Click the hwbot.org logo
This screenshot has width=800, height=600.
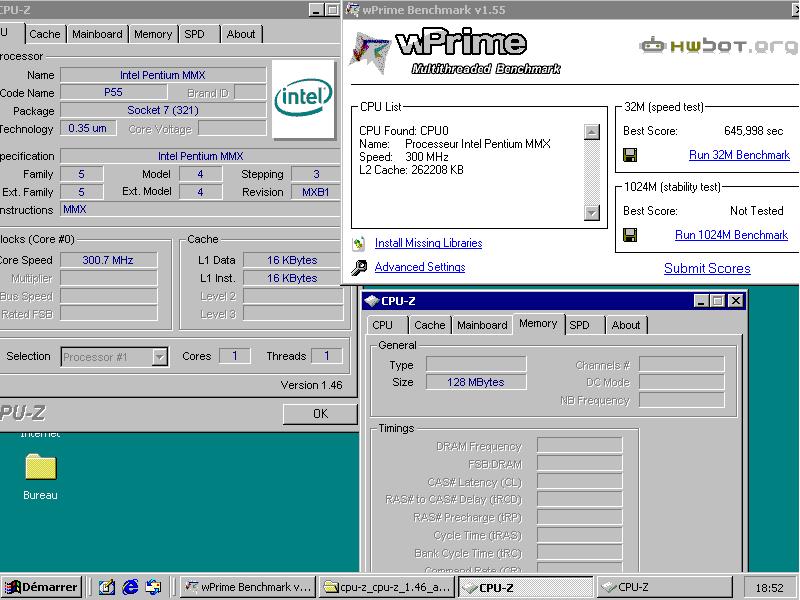click(x=718, y=46)
